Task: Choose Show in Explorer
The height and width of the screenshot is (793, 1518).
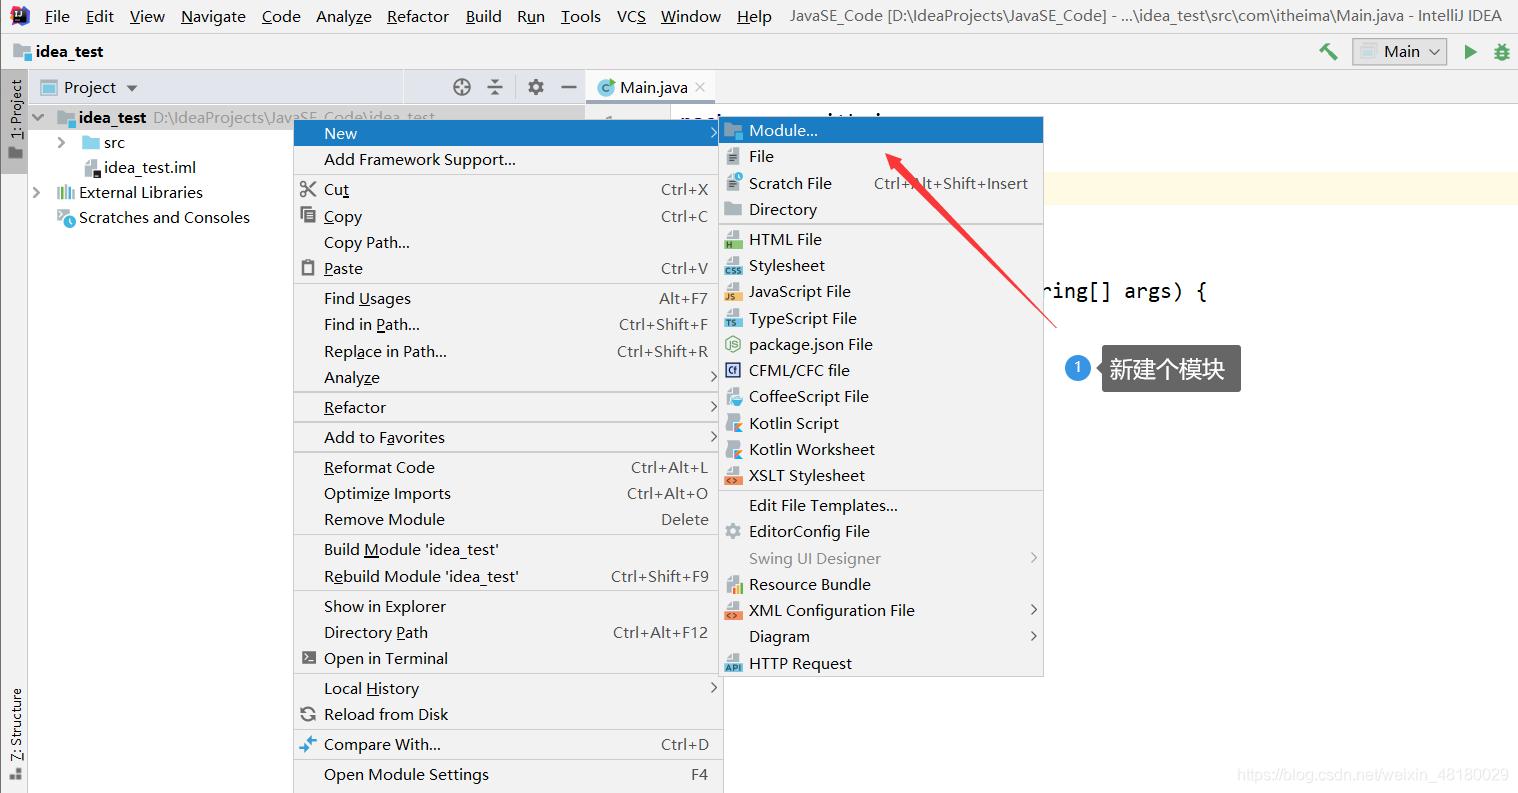Action: coord(506,606)
